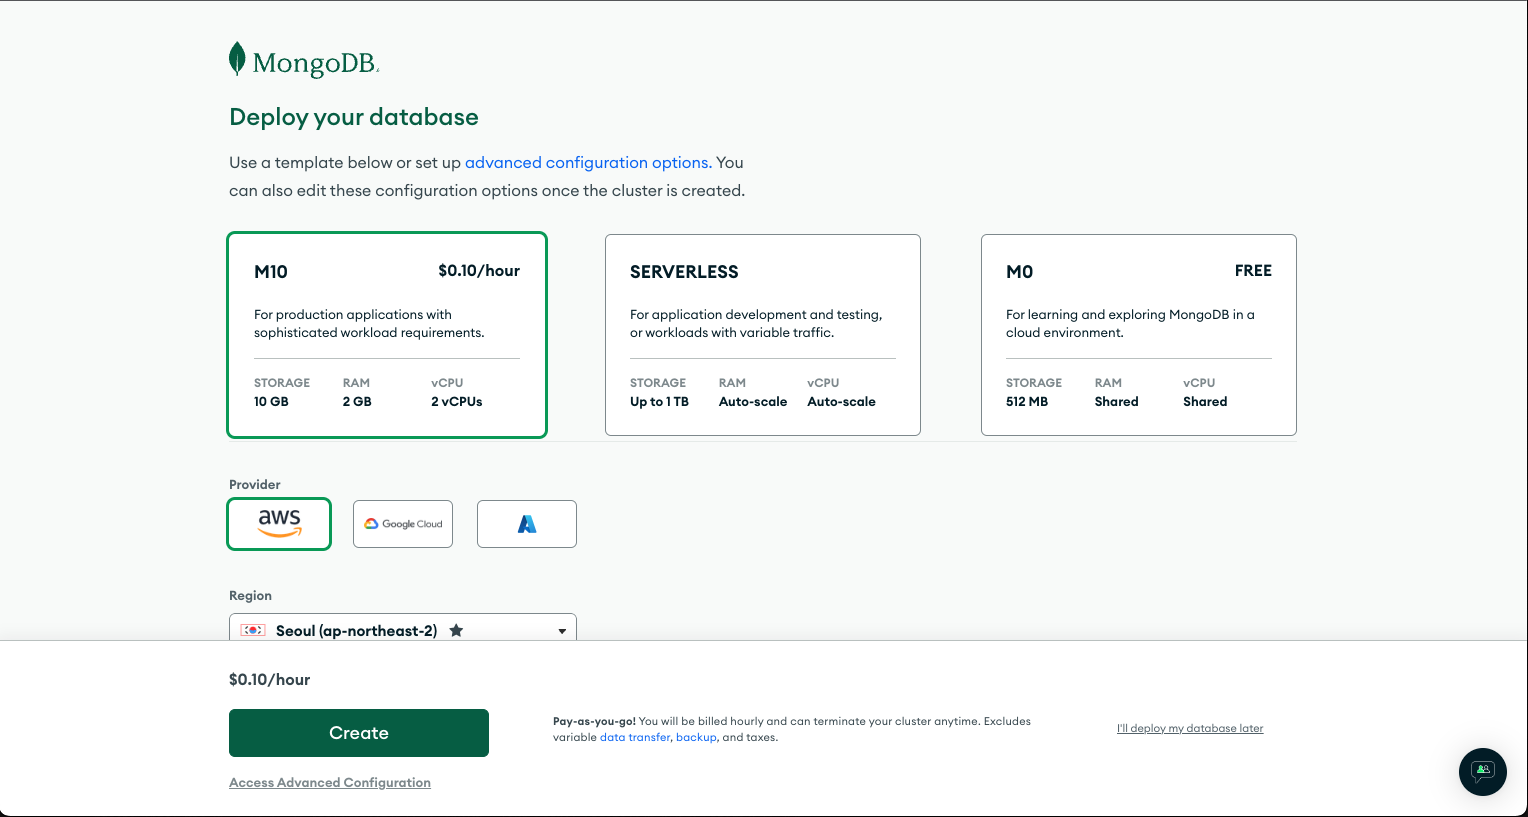Choose Google Cloud provider
Screen dimensions: 1528x817
click(x=403, y=524)
